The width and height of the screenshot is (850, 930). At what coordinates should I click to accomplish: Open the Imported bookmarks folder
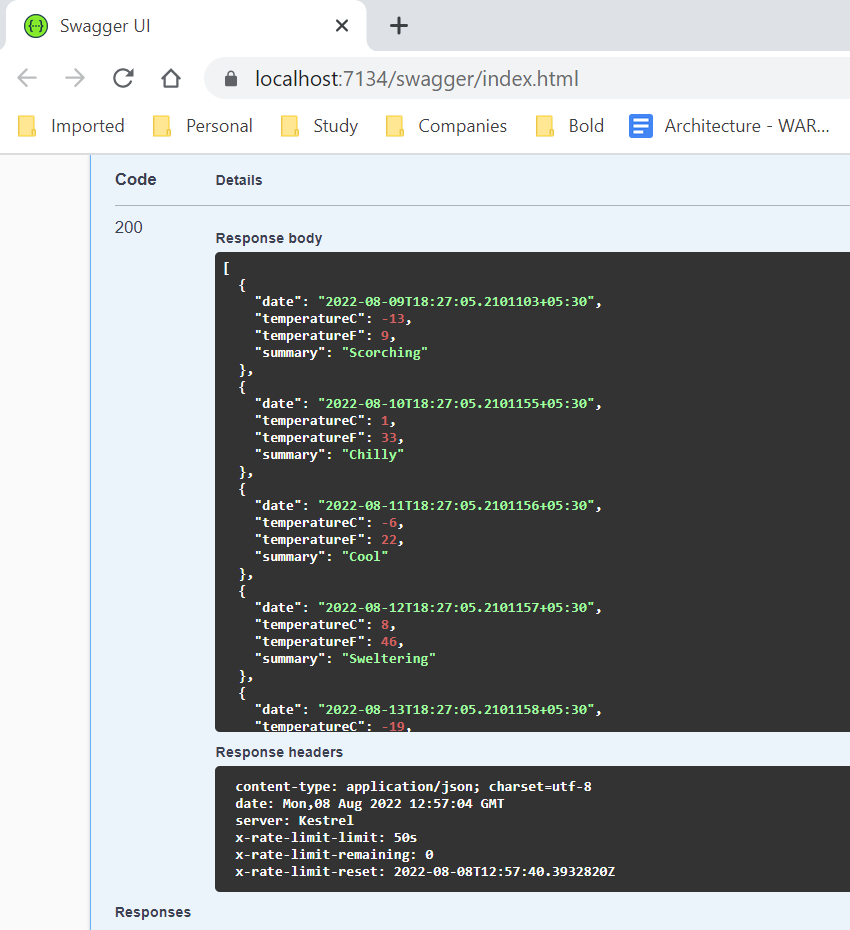pos(73,126)
